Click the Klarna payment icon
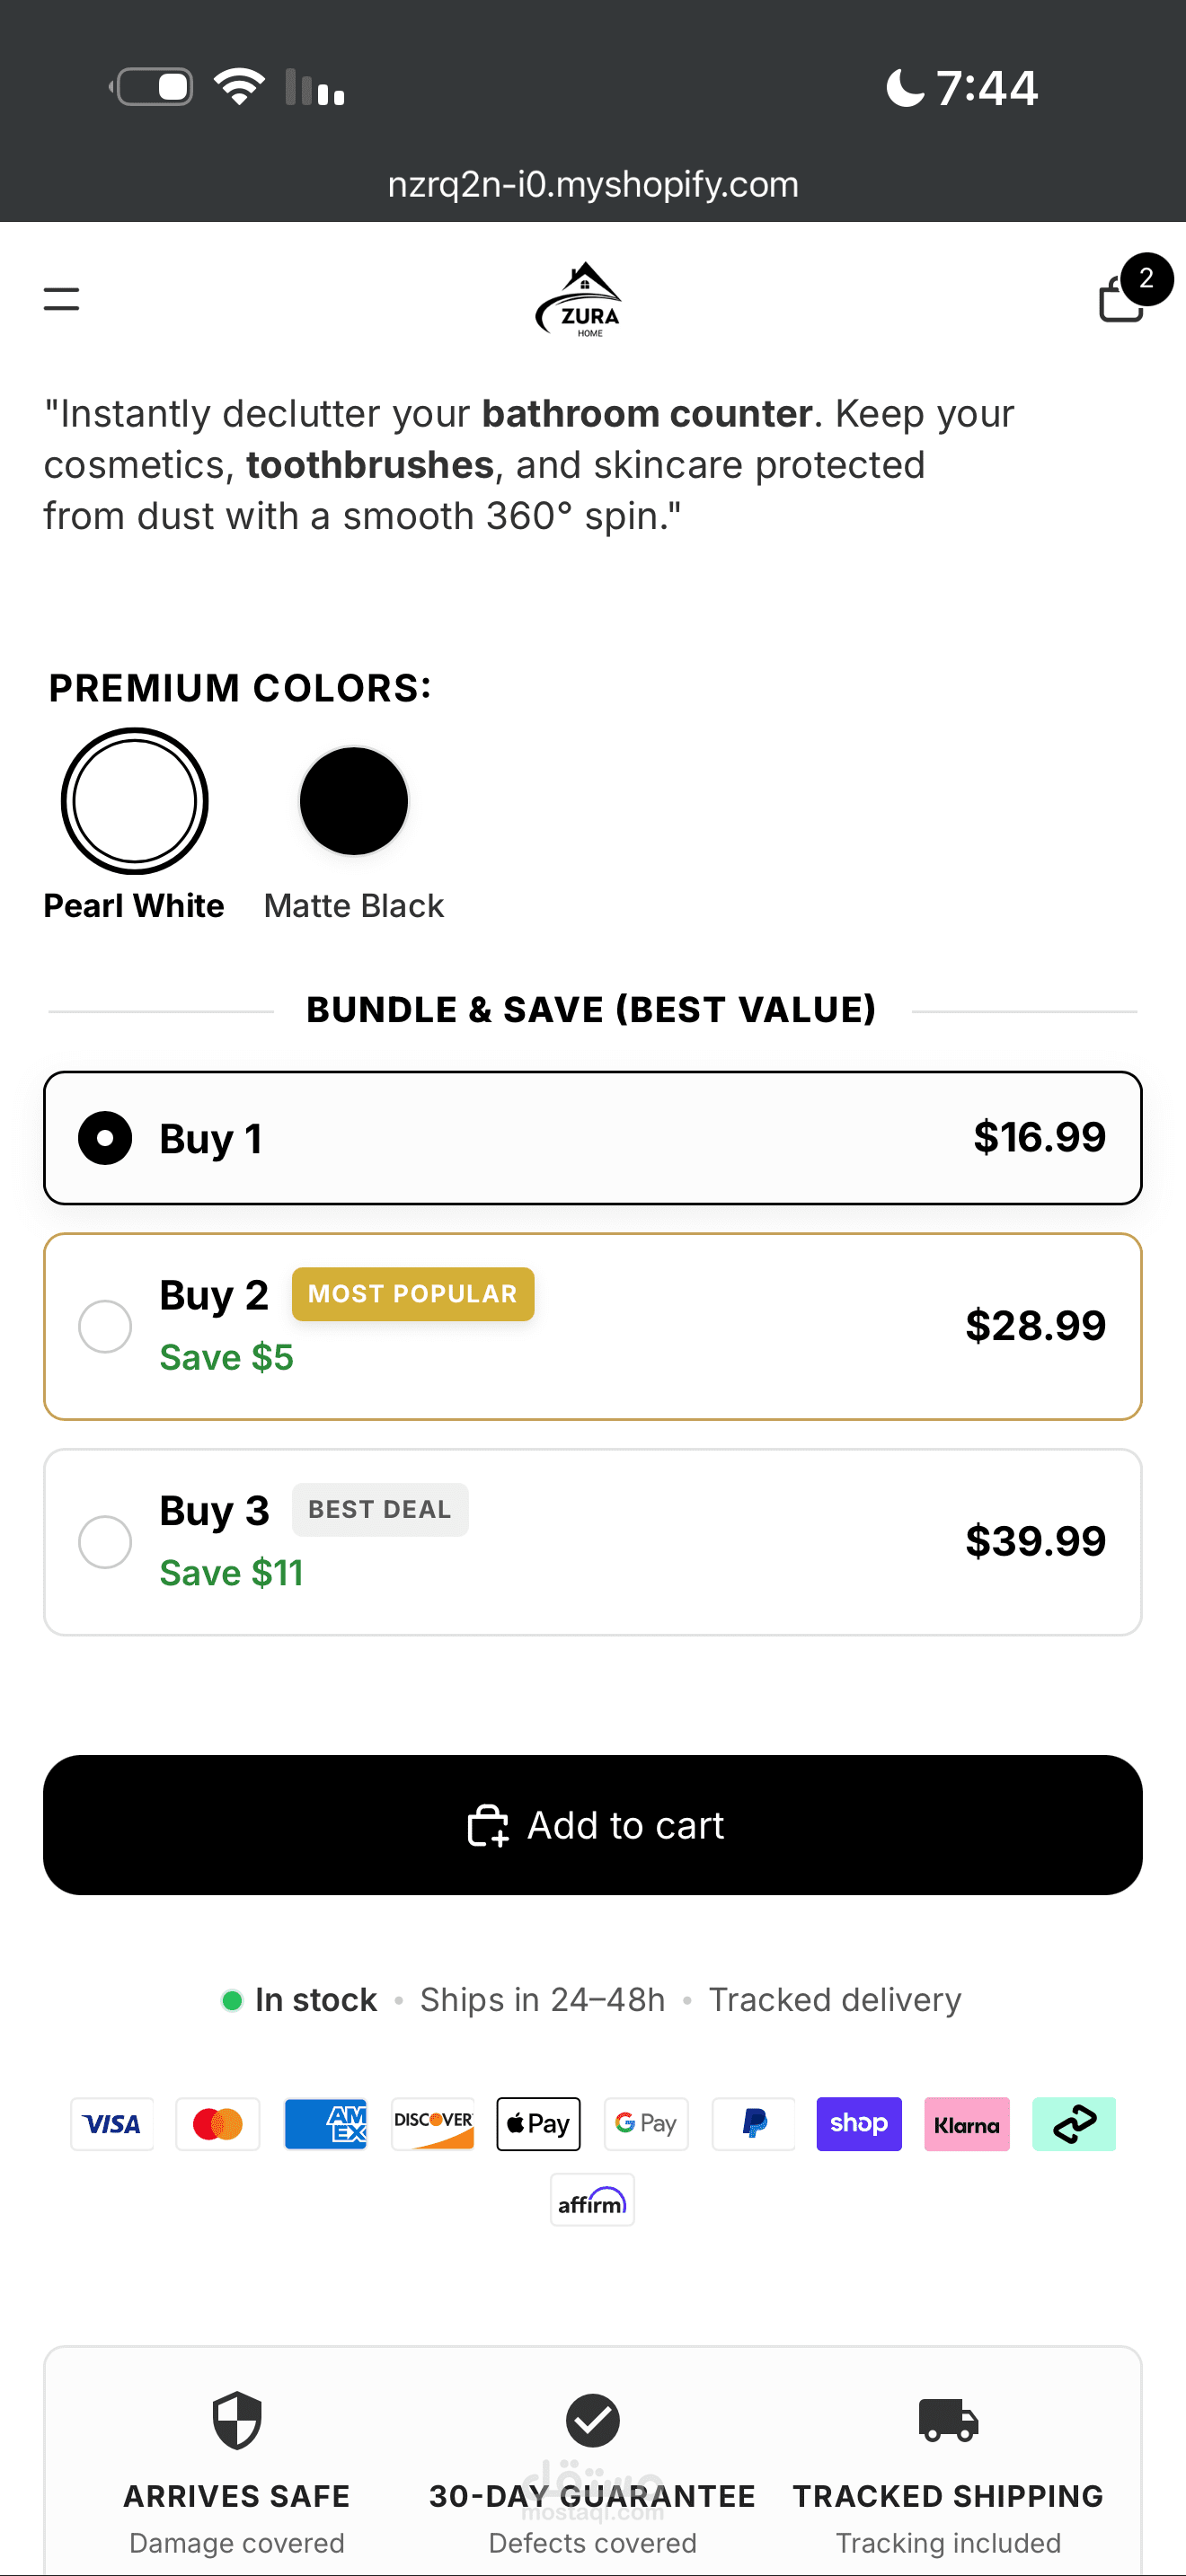The height and width of the screenshot is (2576, 1186). click(966, 2123)
